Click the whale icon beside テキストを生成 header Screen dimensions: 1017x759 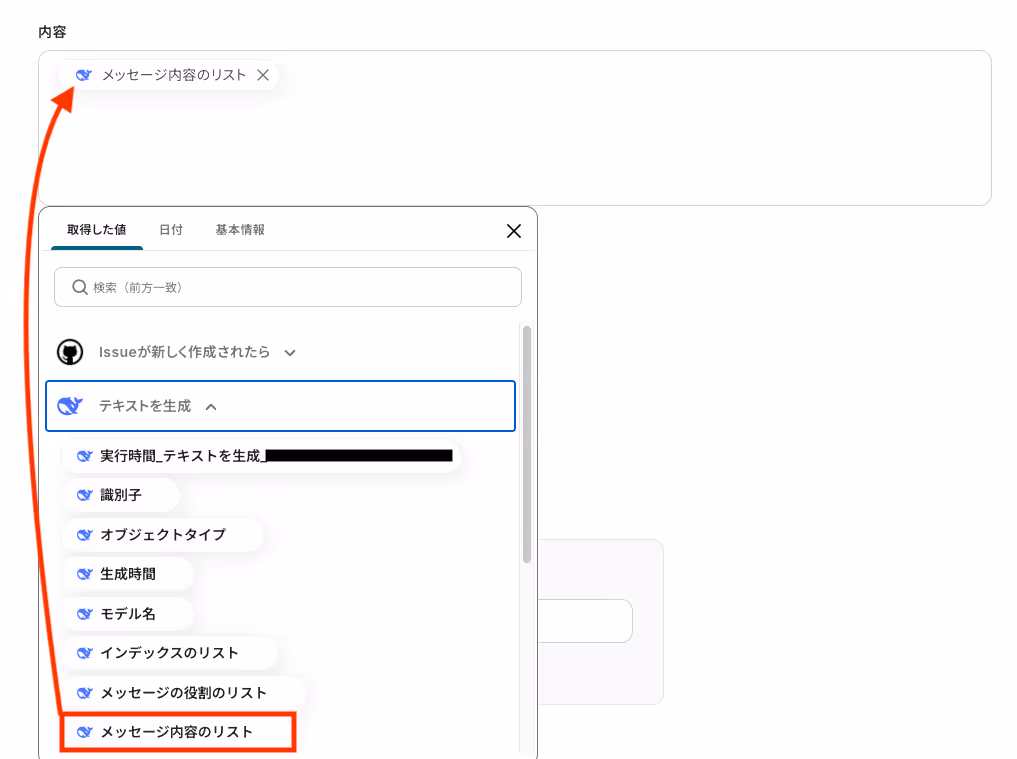tap(70, 405)
